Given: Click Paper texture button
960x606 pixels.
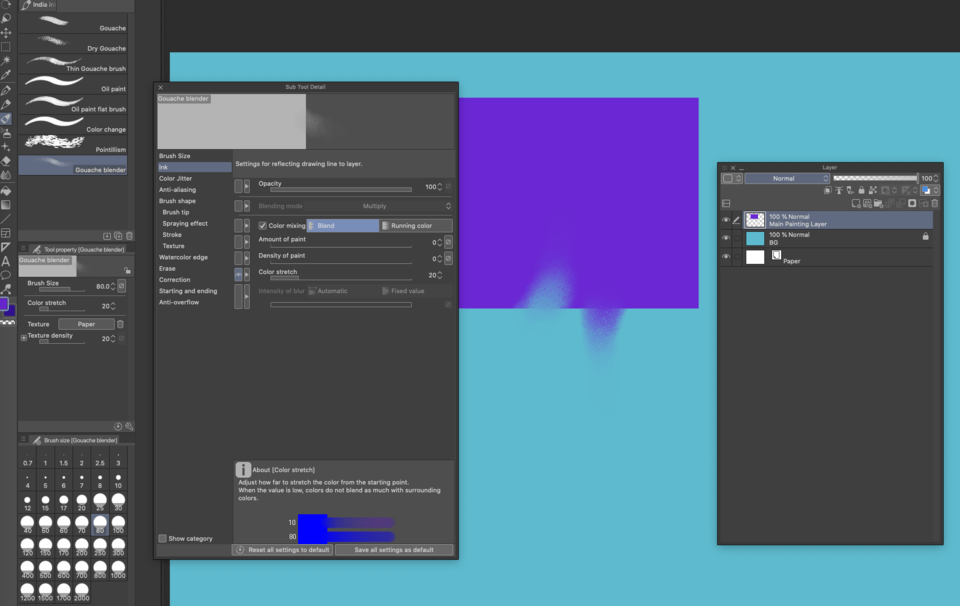Looking at the screenshot, I should coord(86,324).
